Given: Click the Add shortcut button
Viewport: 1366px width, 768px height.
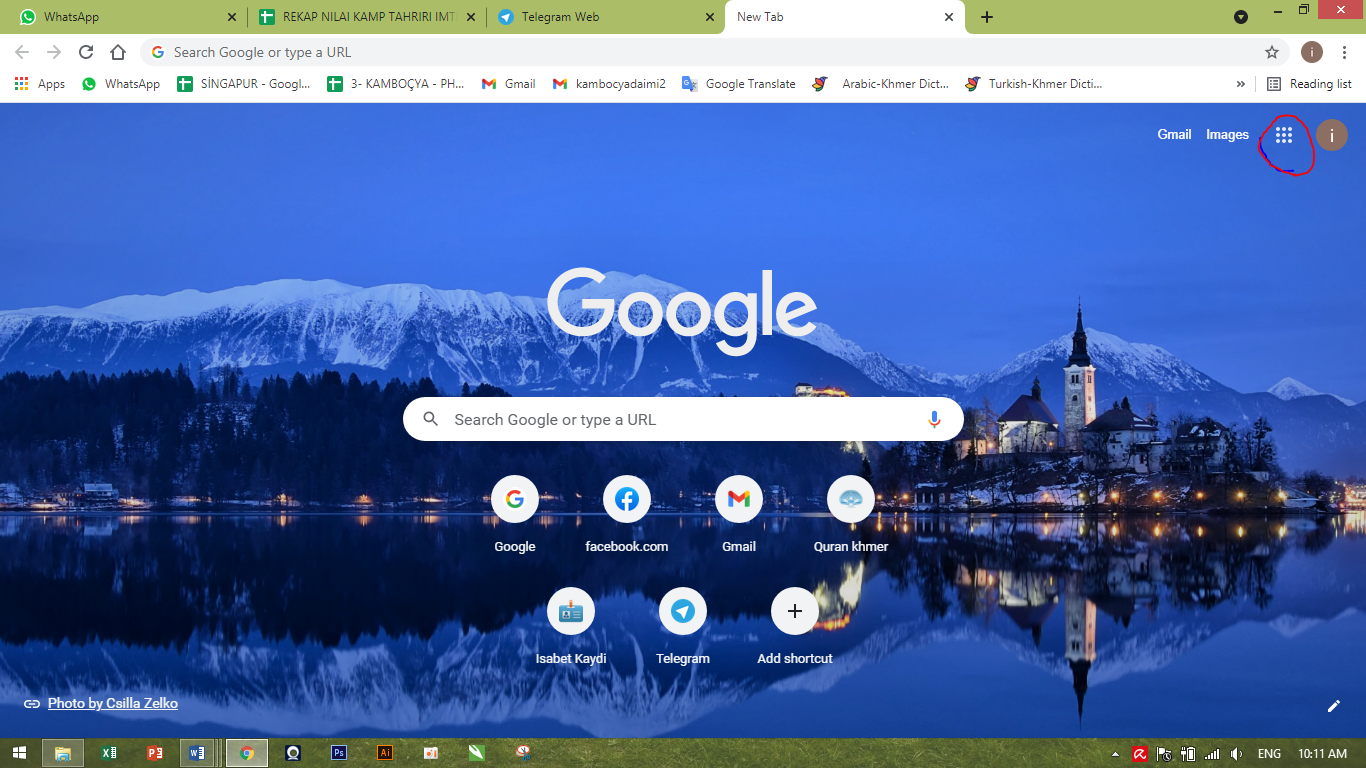Looking at the screenshot, I should click(795, 611).
